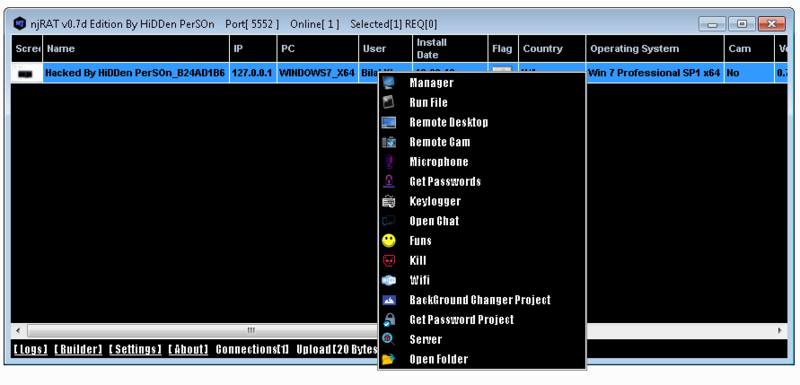800x385 pixels.
Task: Click the Flag column header
Action: click(x=504, y=49)
